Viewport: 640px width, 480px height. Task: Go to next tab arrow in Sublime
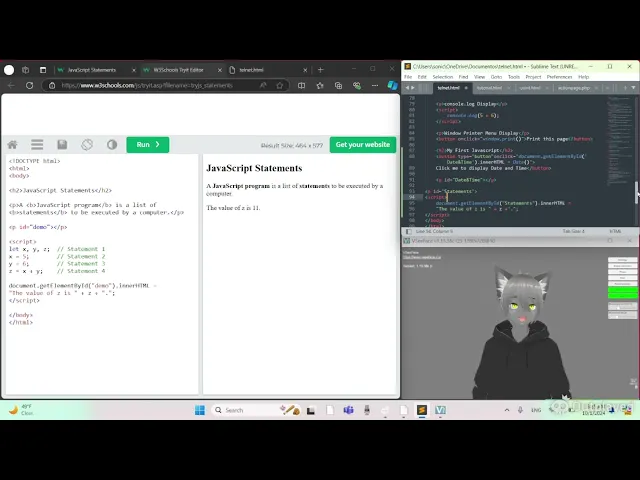tap(413, 88)
